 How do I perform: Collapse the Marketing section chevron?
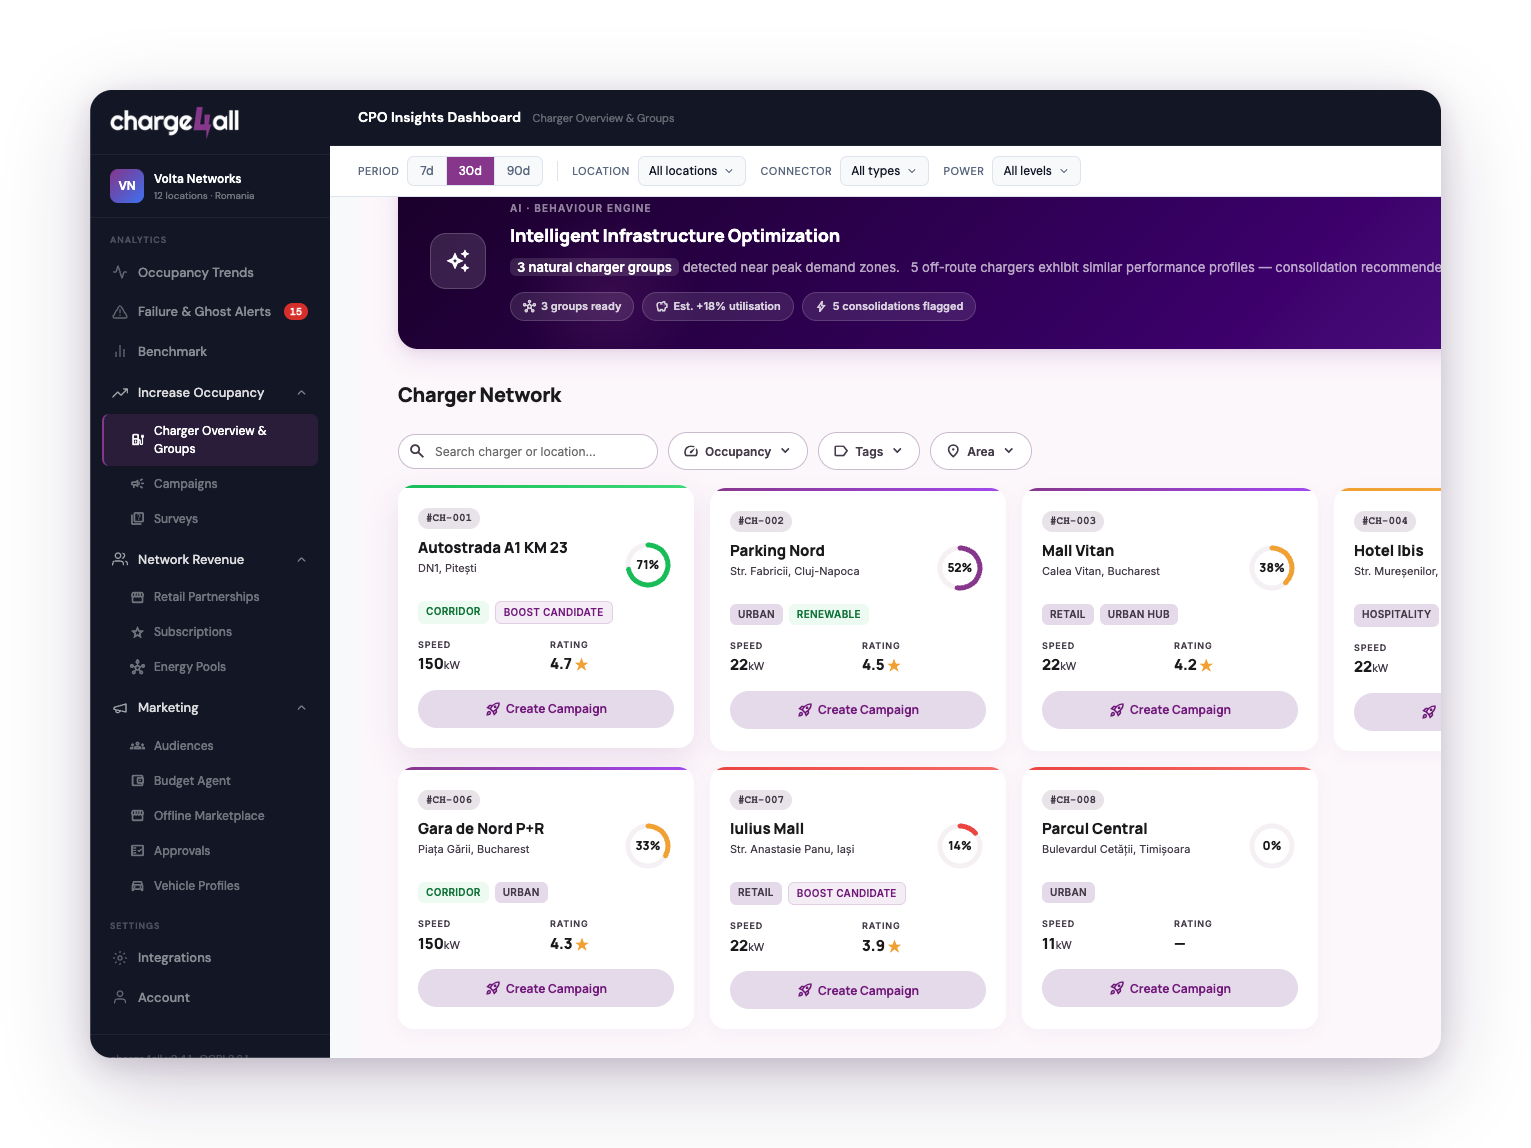coord(302,708)
